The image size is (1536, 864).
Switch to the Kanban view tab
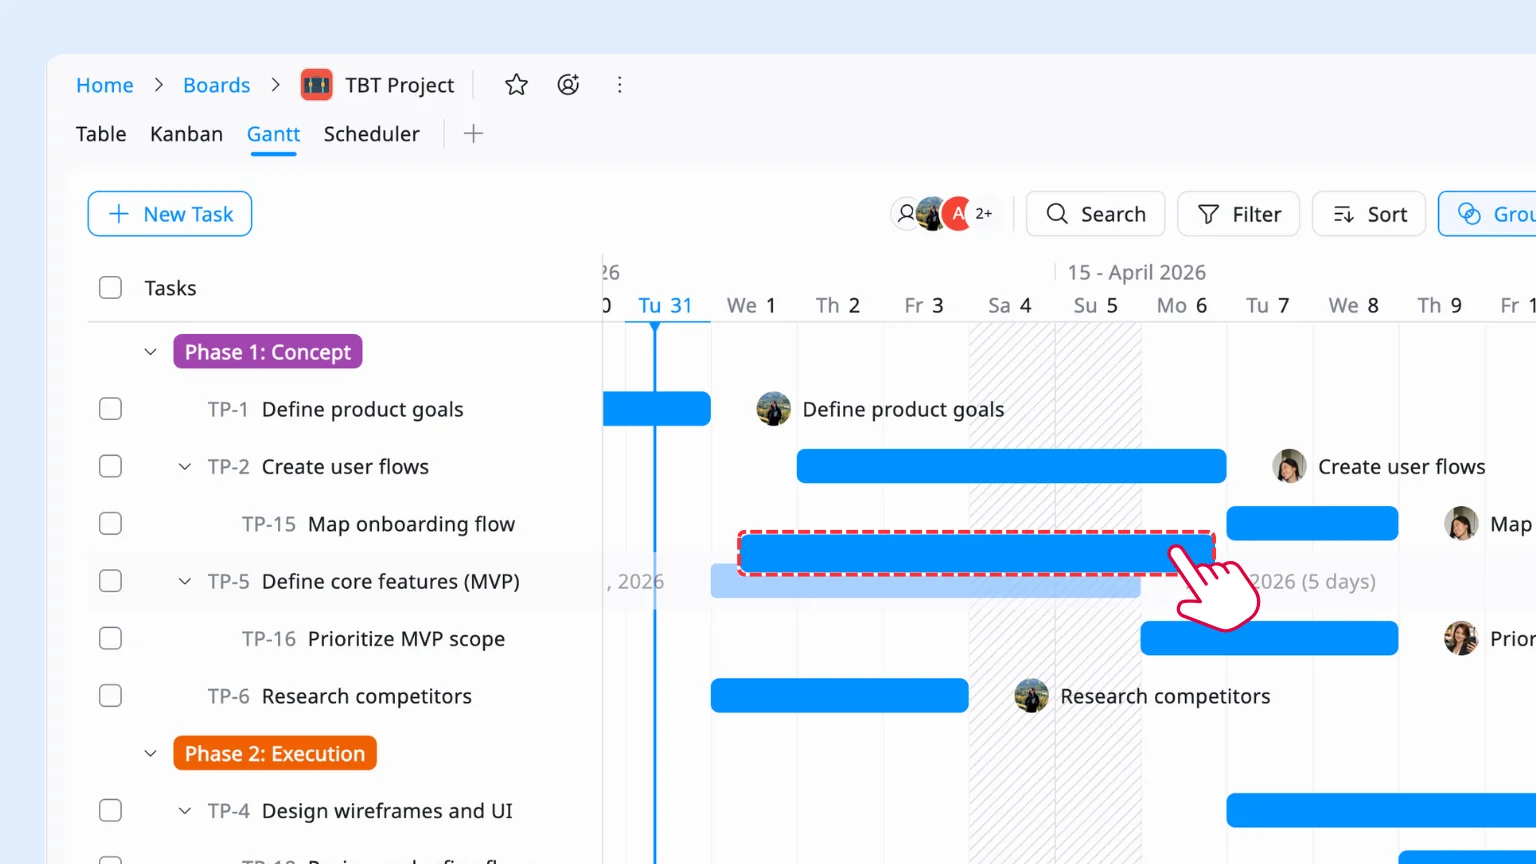(186, 134)
